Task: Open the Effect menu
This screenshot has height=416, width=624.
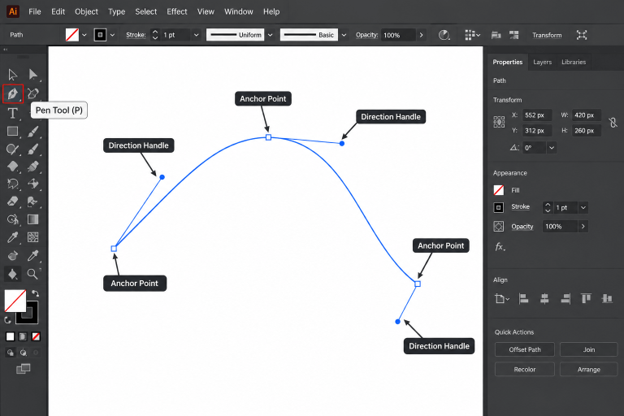Action: pyautogui.click(x=177, y=12)
